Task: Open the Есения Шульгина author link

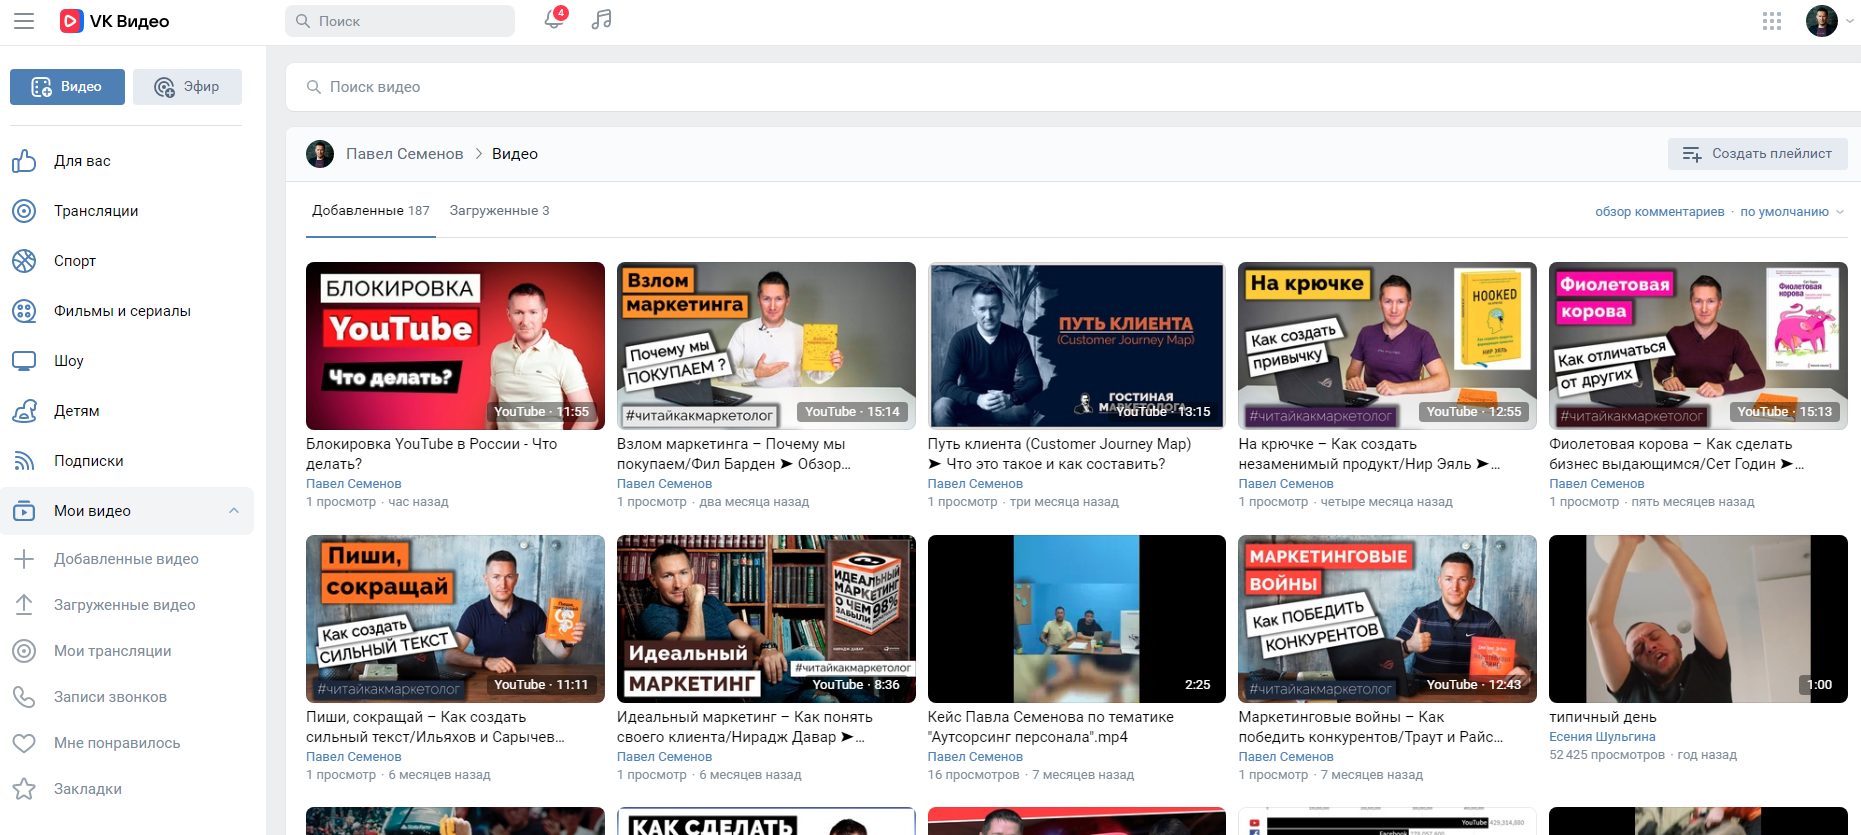Action: pos(1602,737)
